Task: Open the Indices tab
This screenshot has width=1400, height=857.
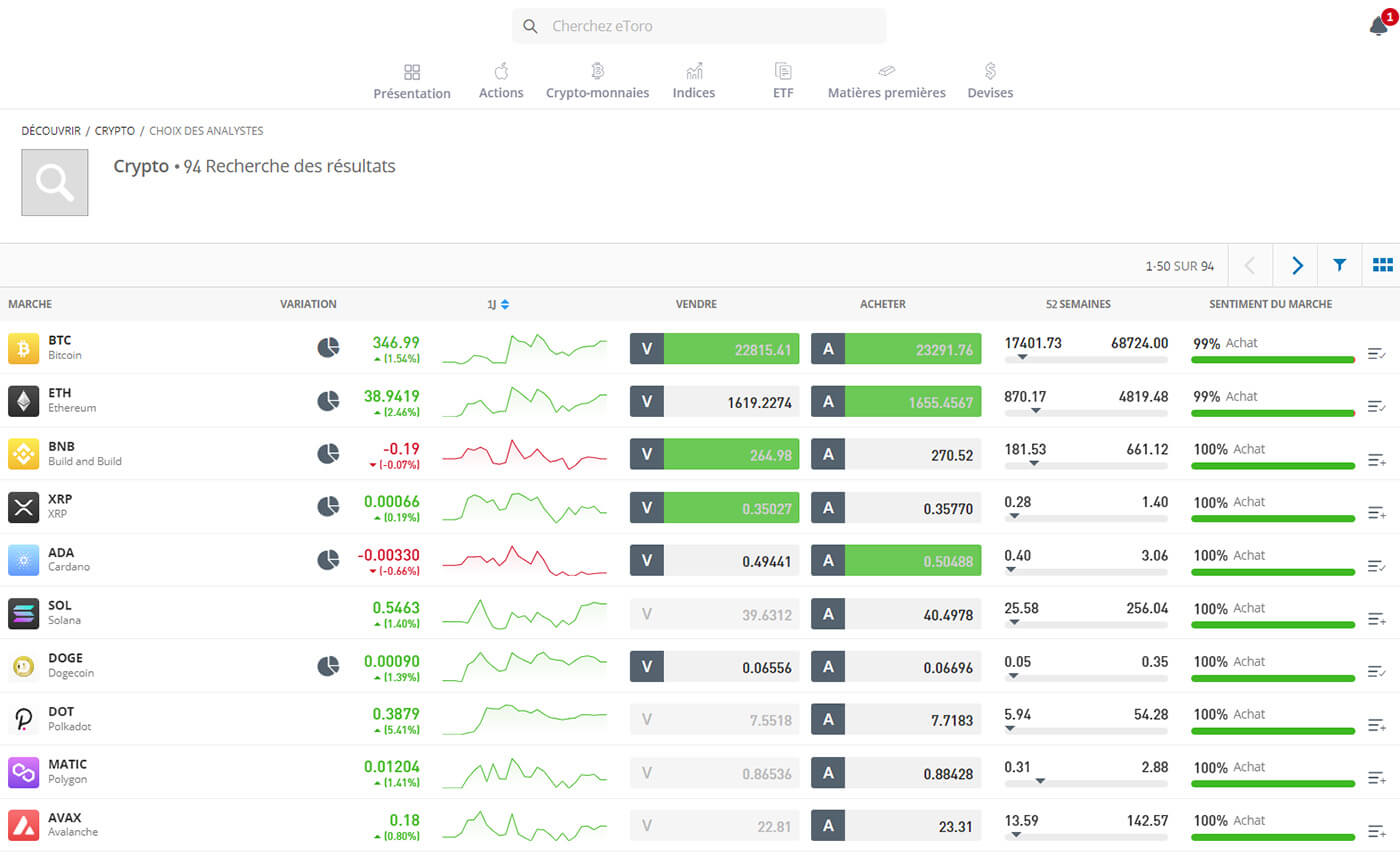Action: pyautogui.click(x=694, y=82)
